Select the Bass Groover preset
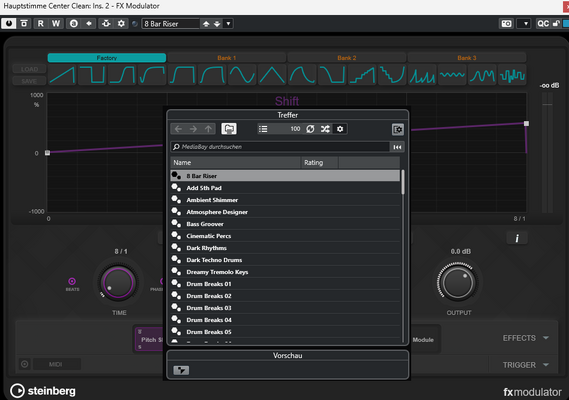This screenshot has width=569, height=400. [285, 224]
